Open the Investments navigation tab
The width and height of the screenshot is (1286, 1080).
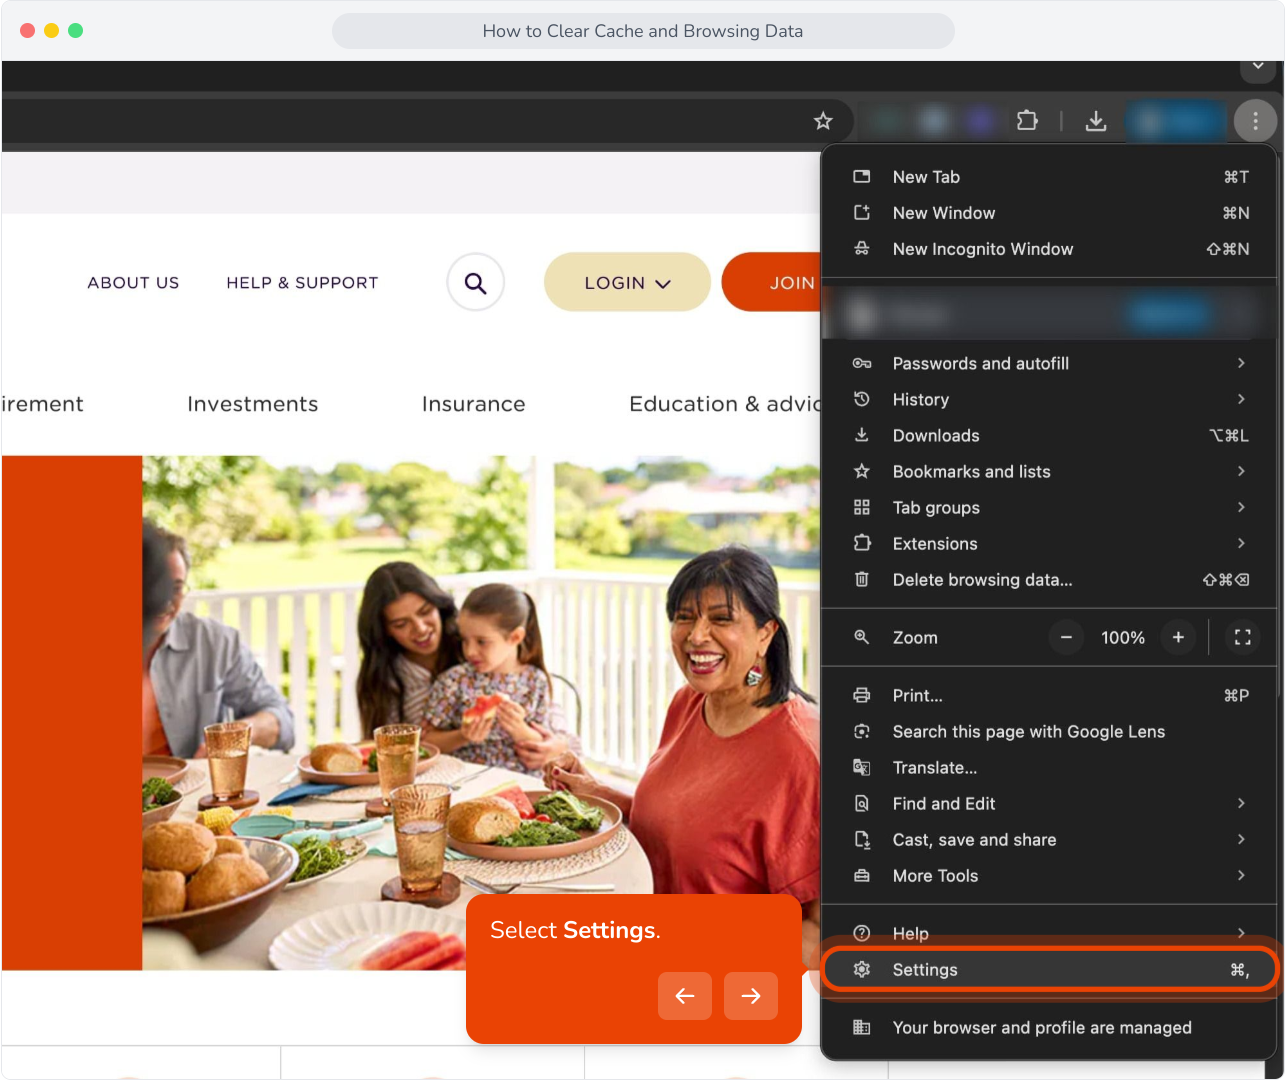pos(252,404)
